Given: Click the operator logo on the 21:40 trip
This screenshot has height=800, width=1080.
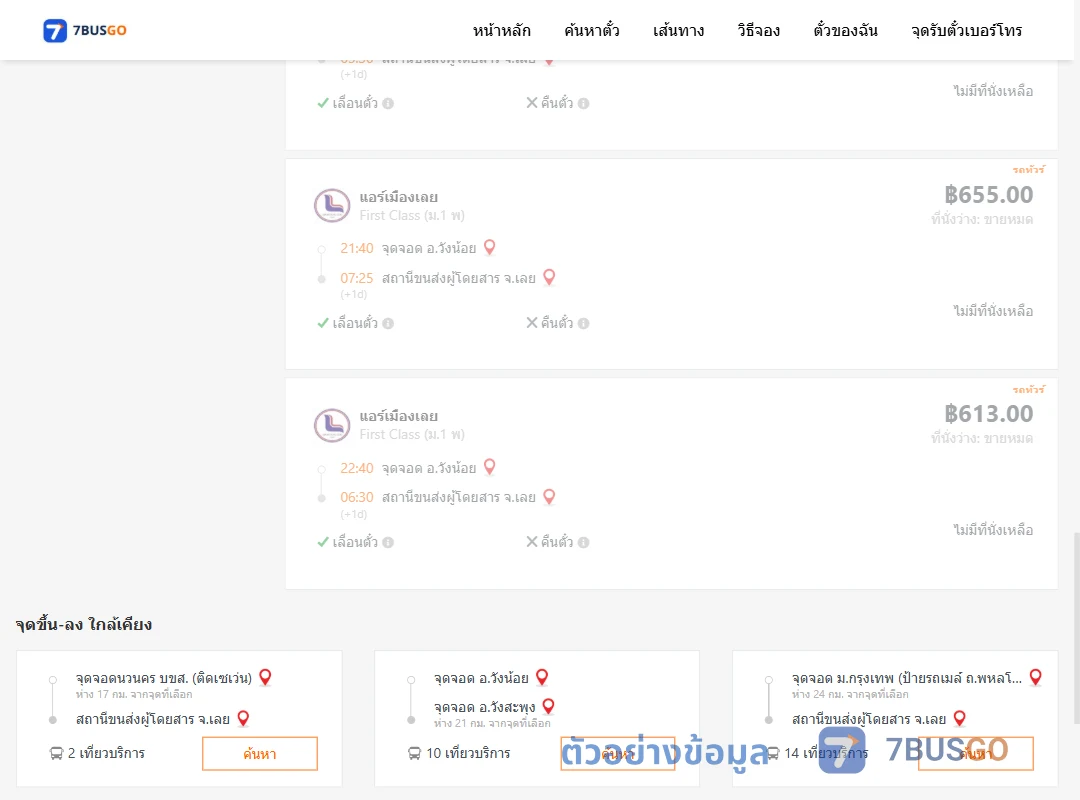Looking at the screenshot, I should [x=332, y=205].
